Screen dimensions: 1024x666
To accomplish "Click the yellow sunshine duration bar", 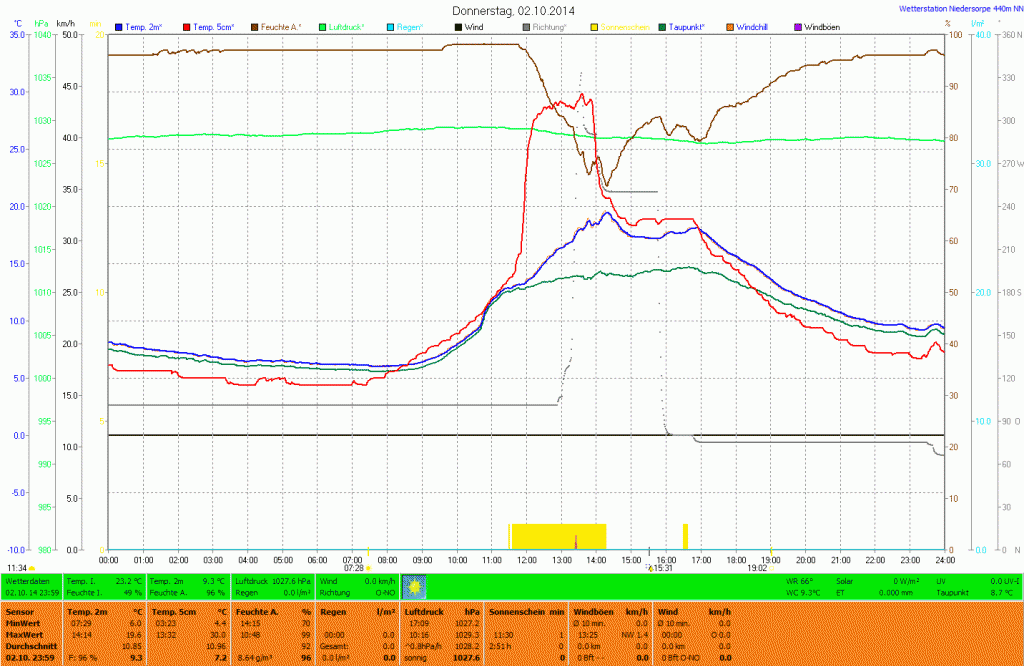I will click(558, 536).
